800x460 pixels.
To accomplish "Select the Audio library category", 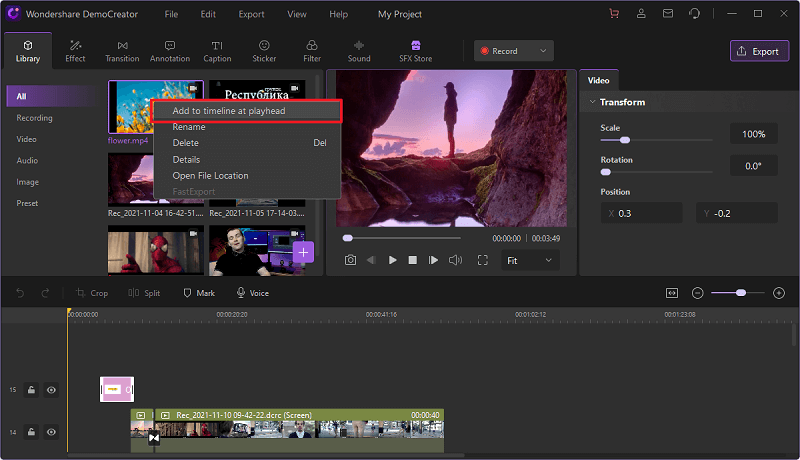I will click(x=27, y=161).
